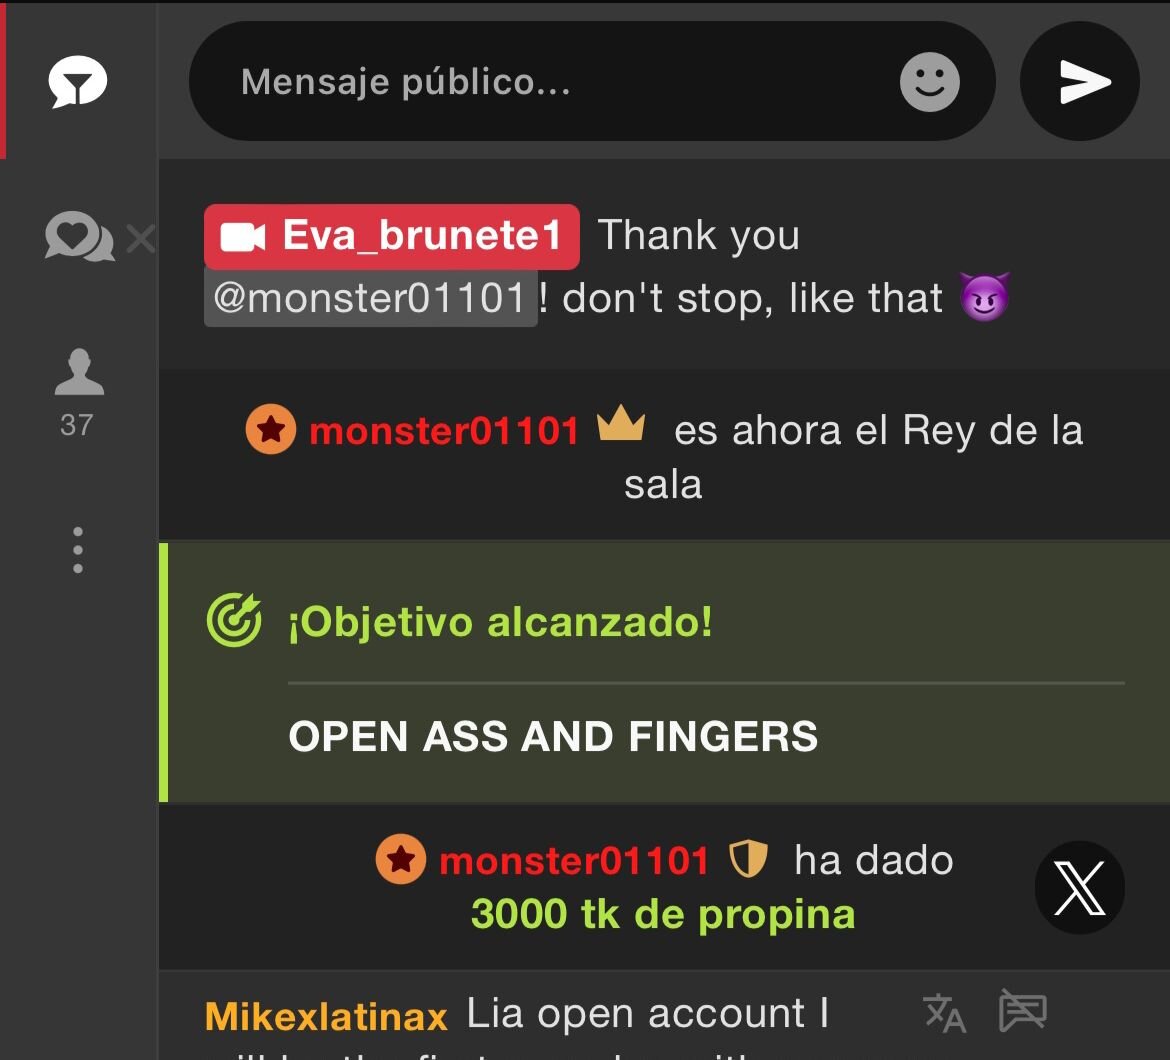
Task: Send the message with the arrow button
Action: (x=1080, y=81)
